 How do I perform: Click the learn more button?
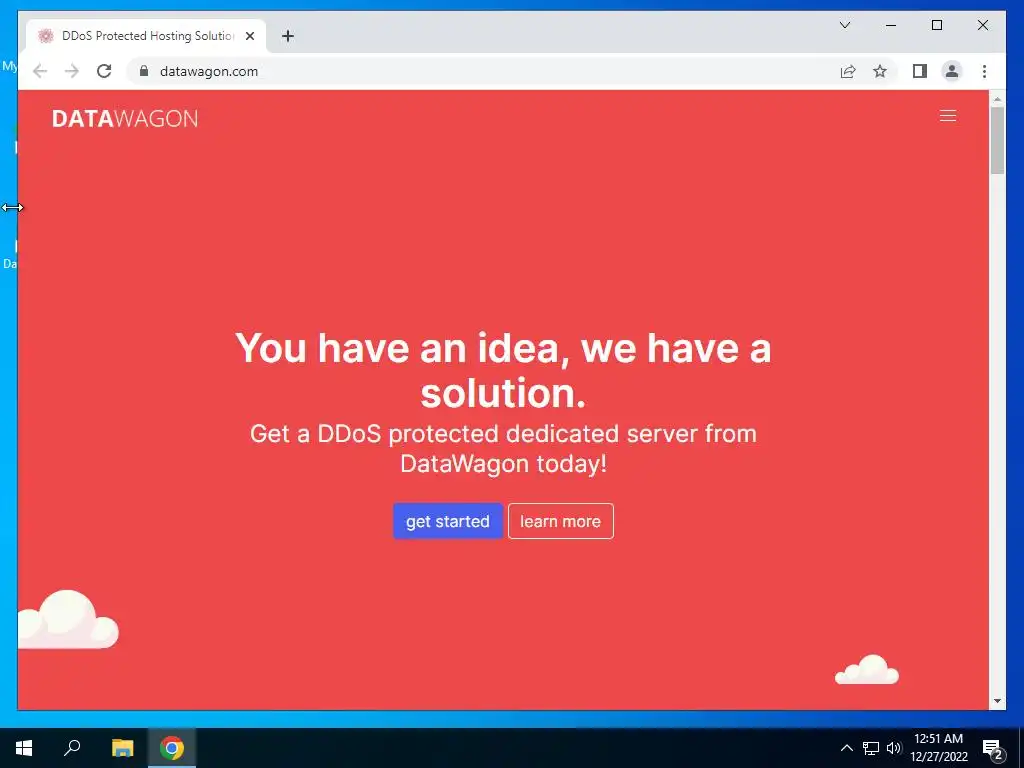click(560, 521)
